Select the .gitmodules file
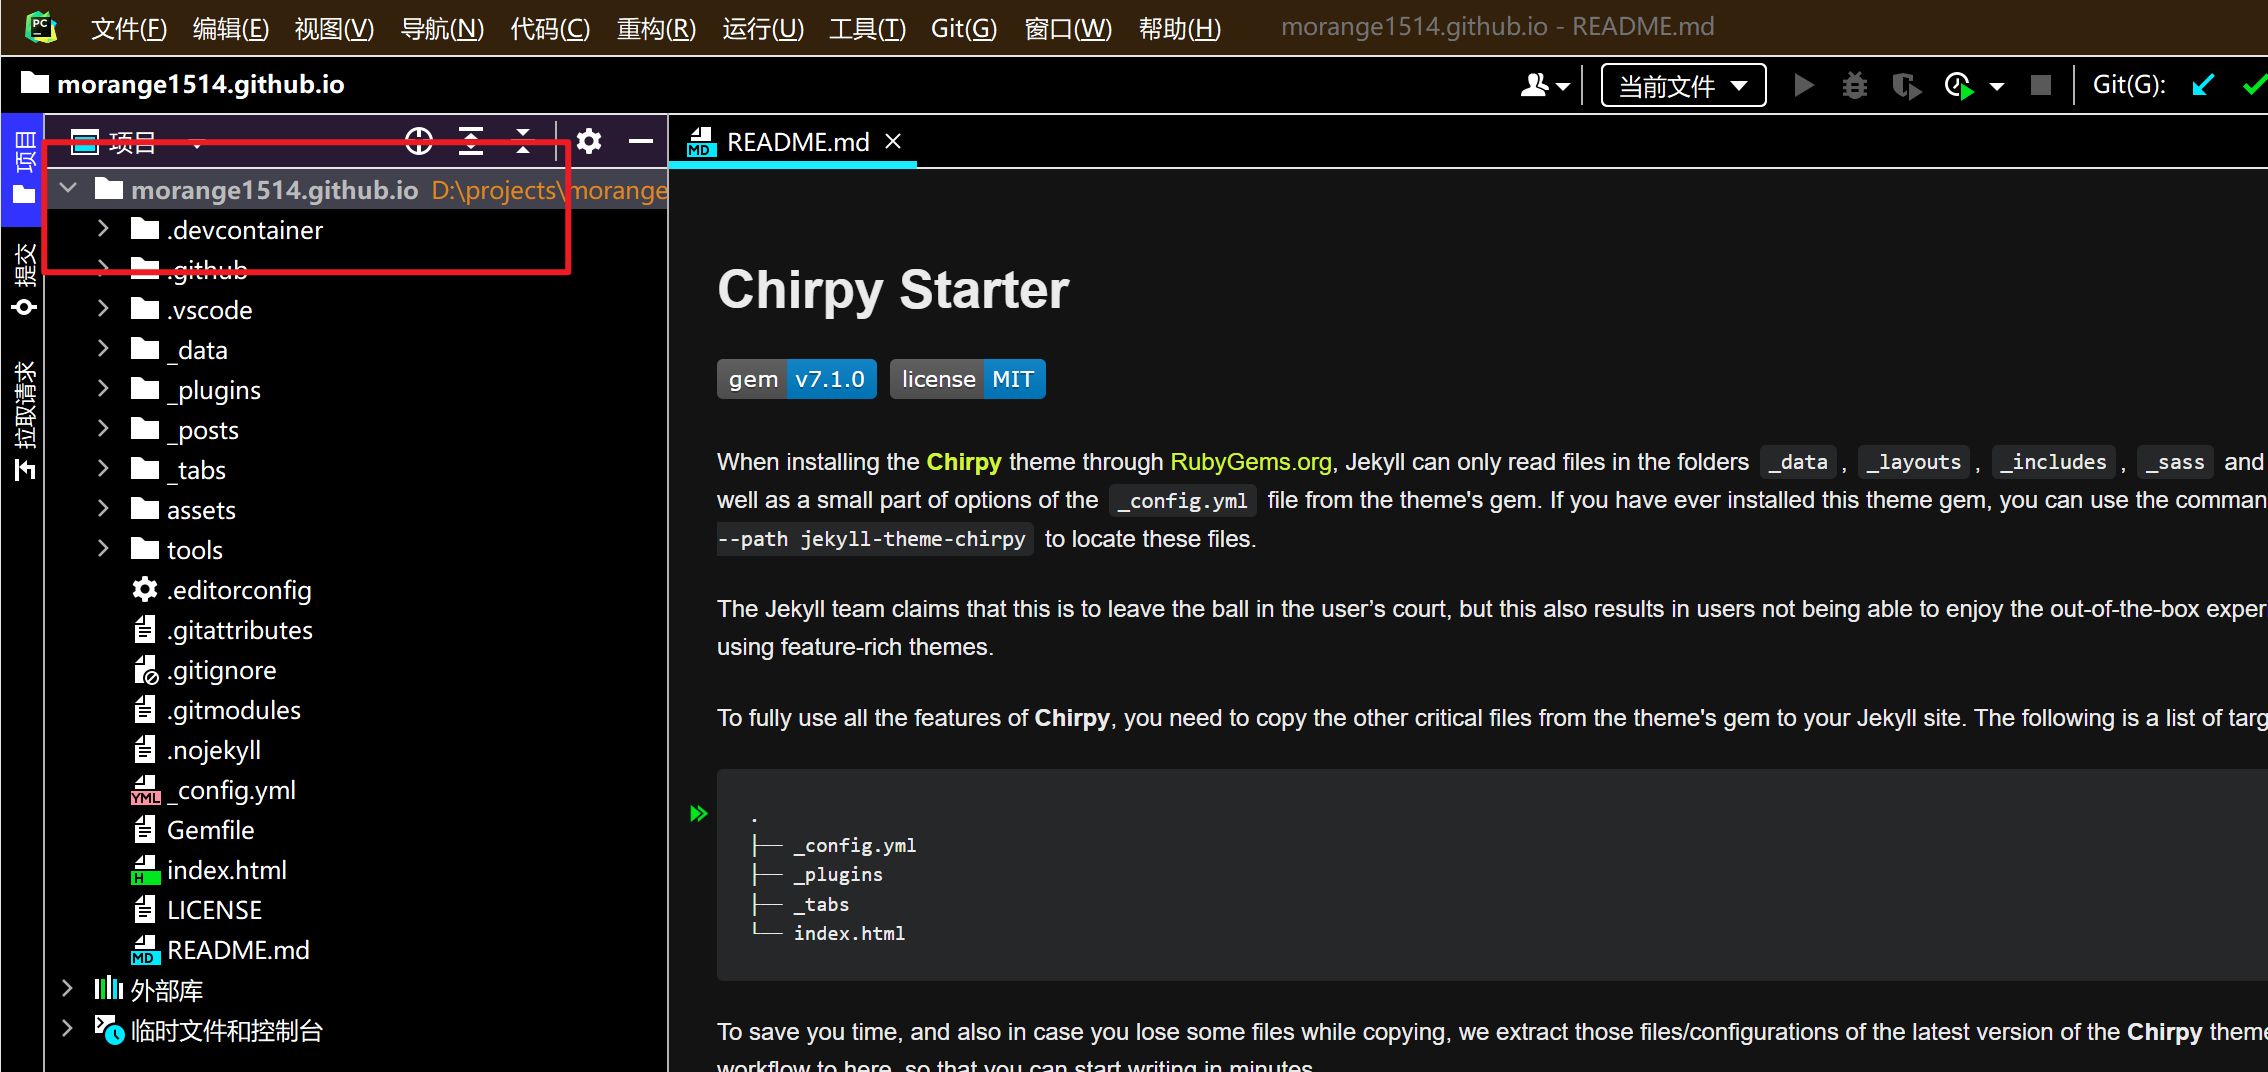 point(216,710)
